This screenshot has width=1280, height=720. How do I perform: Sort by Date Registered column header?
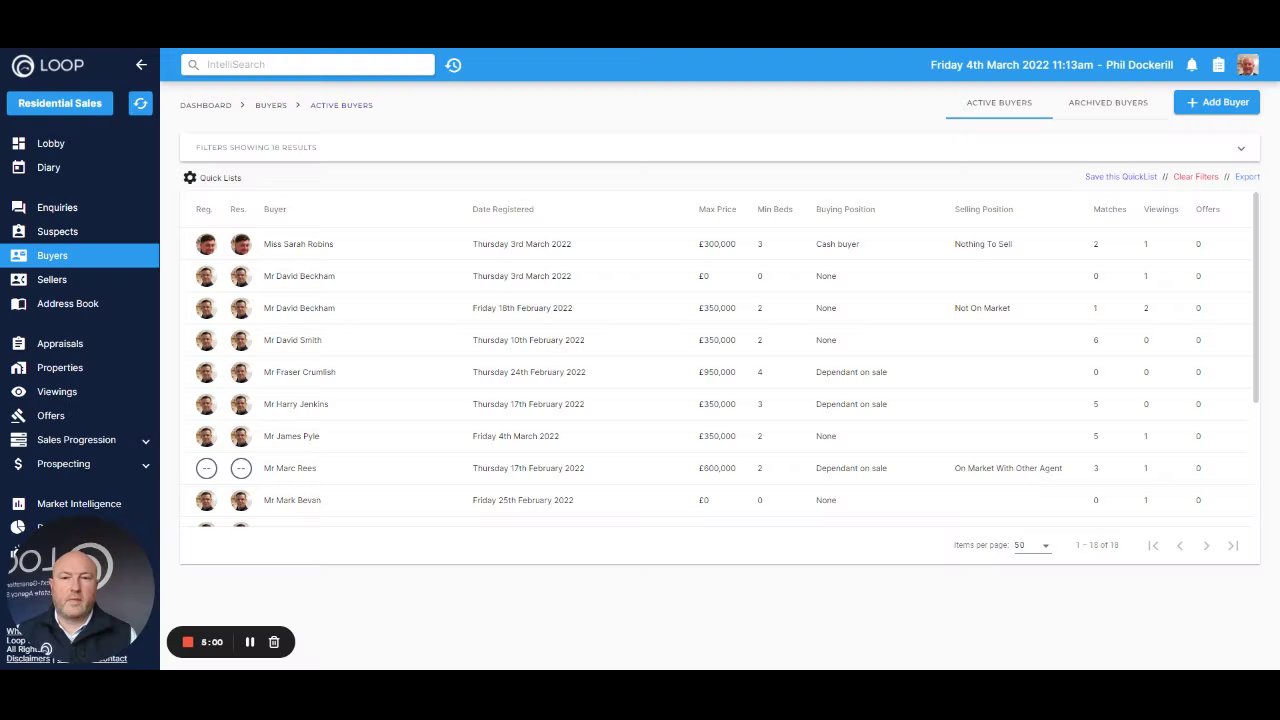[x=503, y=210]
